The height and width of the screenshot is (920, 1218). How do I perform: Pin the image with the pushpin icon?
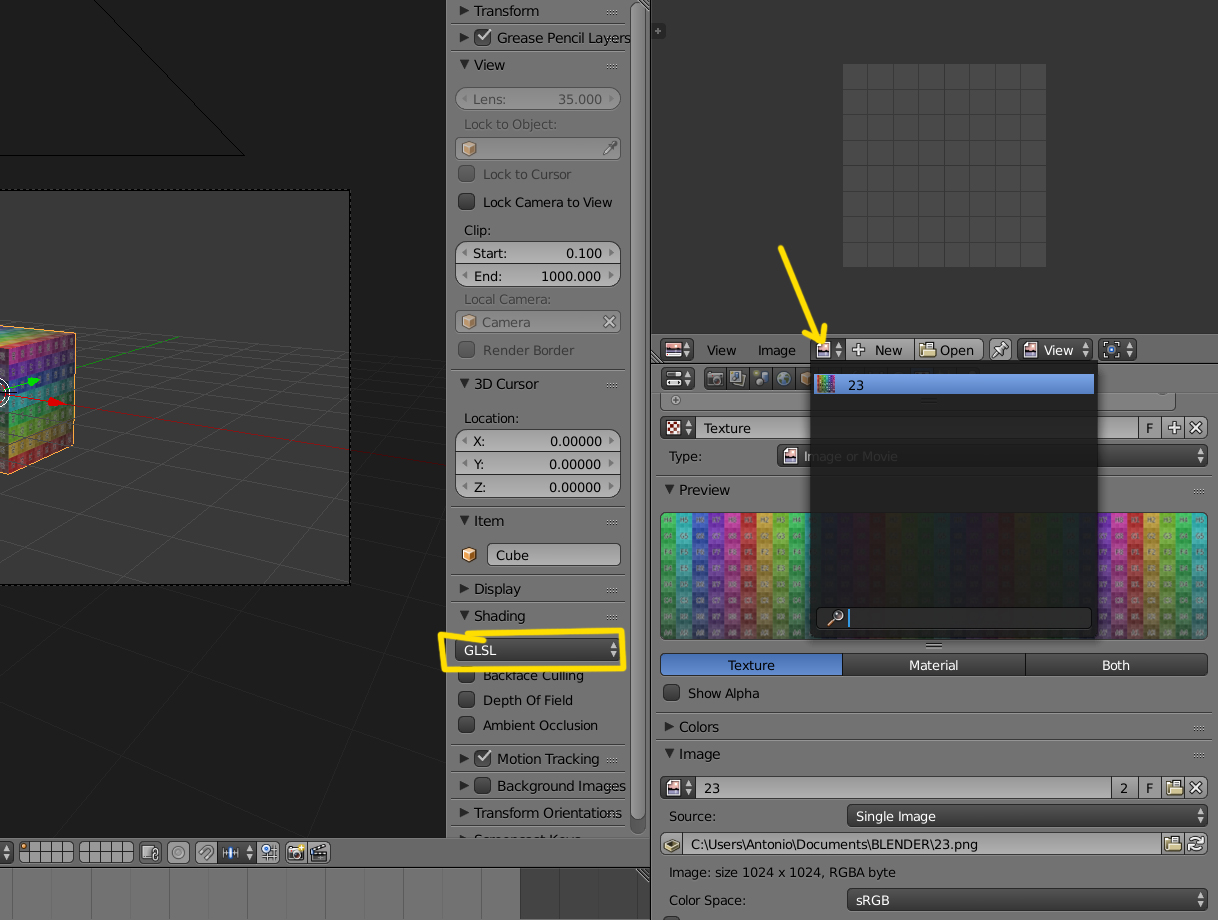999,350
